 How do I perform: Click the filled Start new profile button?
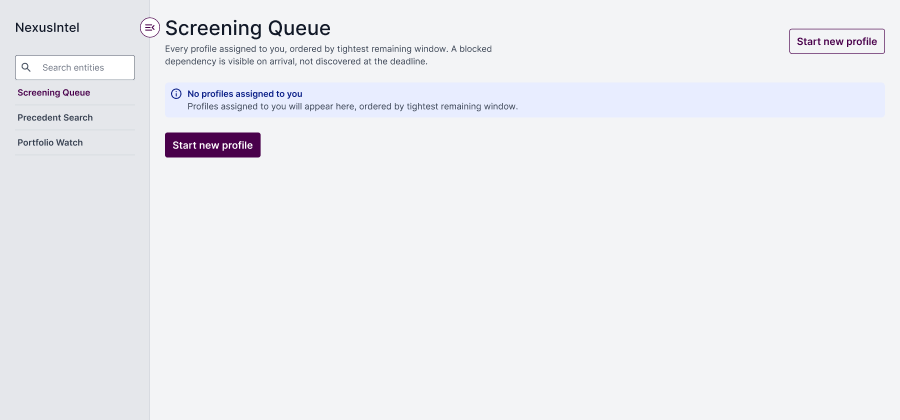pyautogui.click(x=213, y=145)
